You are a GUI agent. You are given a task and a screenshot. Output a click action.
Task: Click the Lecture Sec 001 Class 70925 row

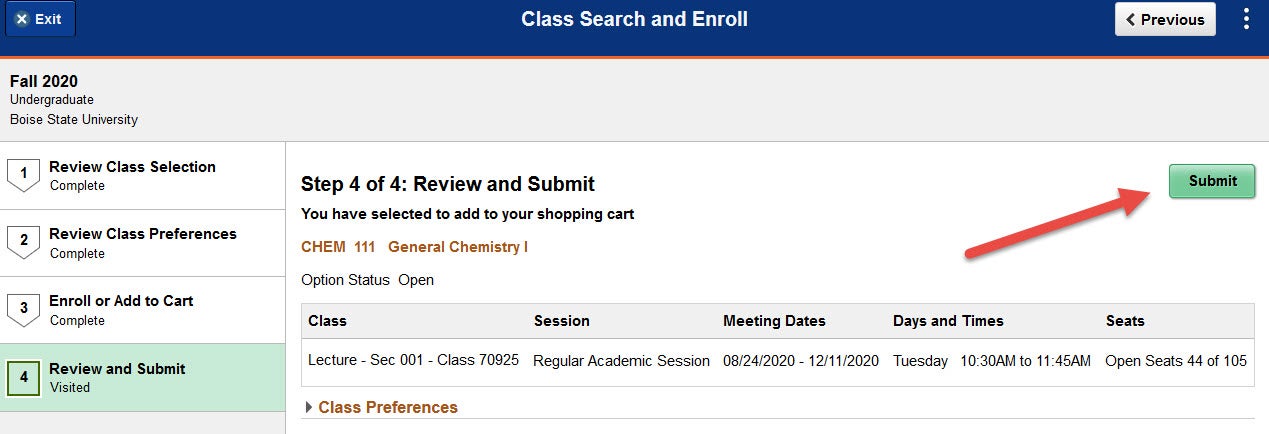[777, 360]
